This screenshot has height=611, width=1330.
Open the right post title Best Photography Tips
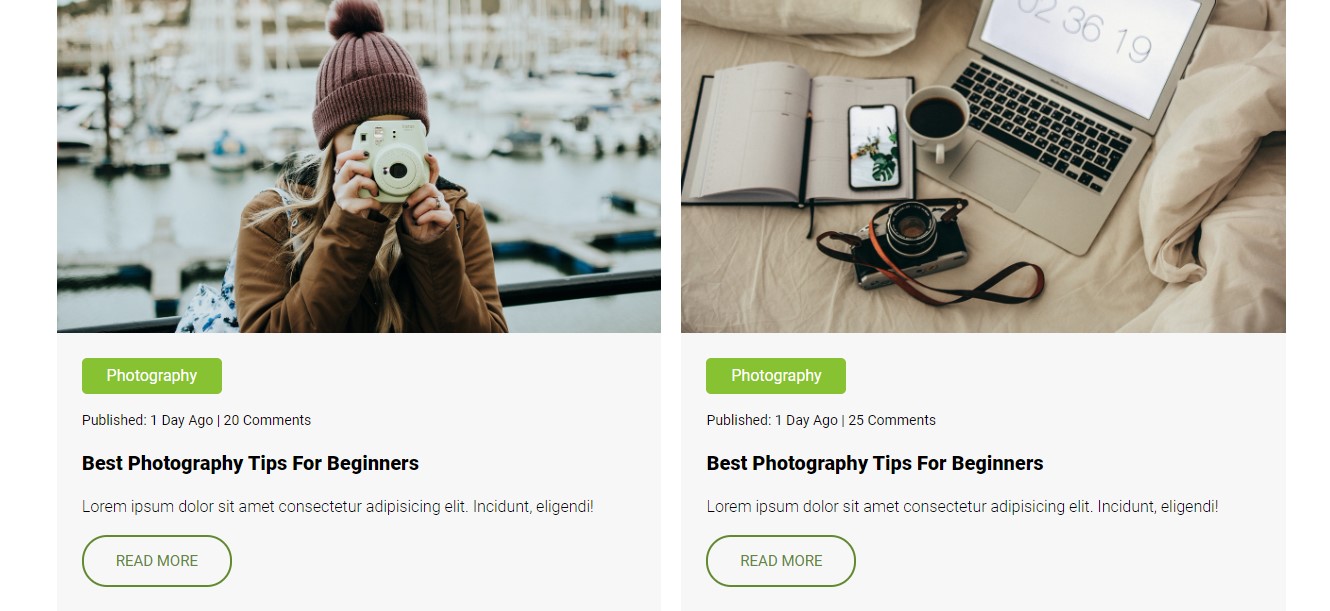pos(874,463)
